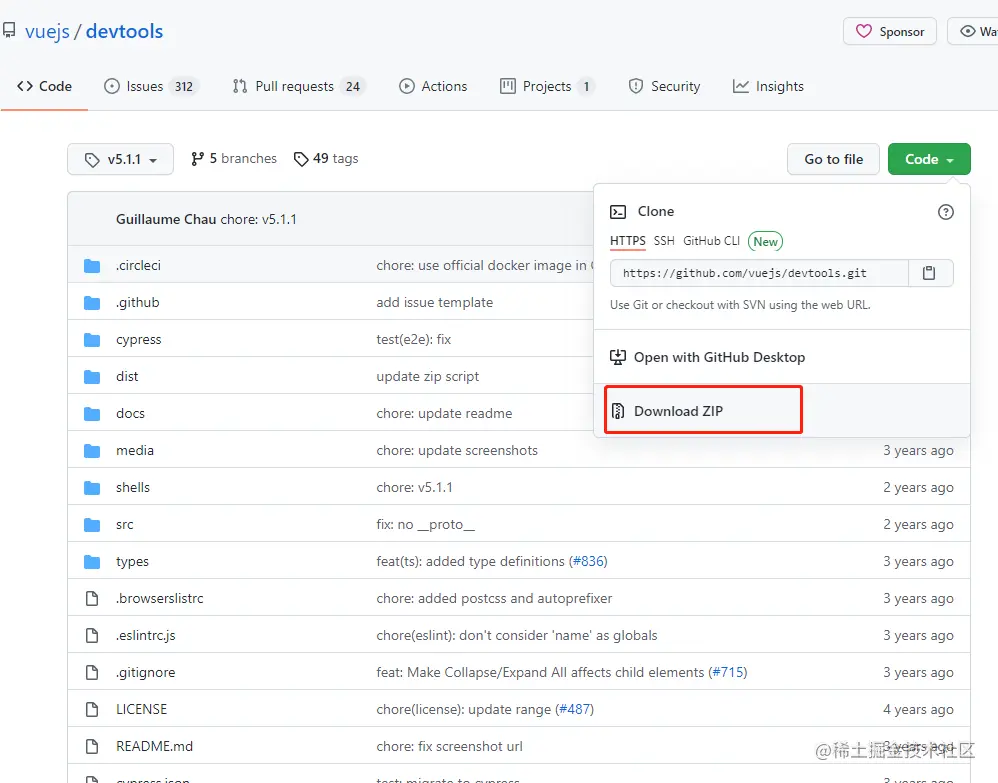This screenshot has width=998, height=783.
Task: Open the vuejs organization link
Action: click(x=47, y=31)
